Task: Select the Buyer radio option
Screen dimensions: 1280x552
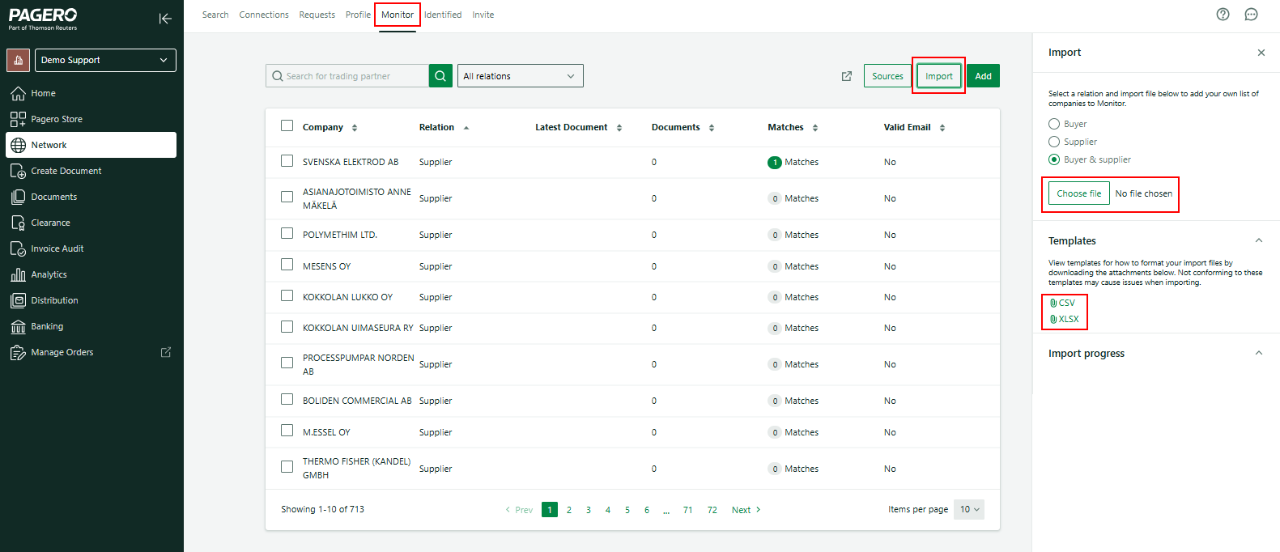Action: pyautogui.click(x=1054, y=125)
